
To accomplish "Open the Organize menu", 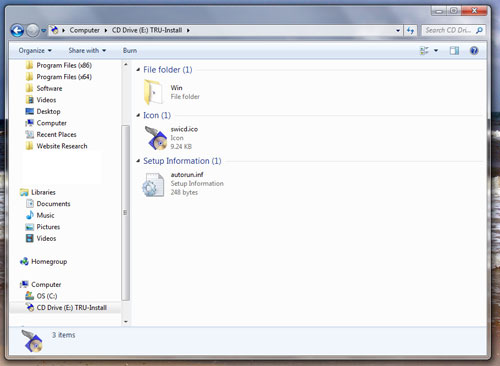I will (35, 51).
